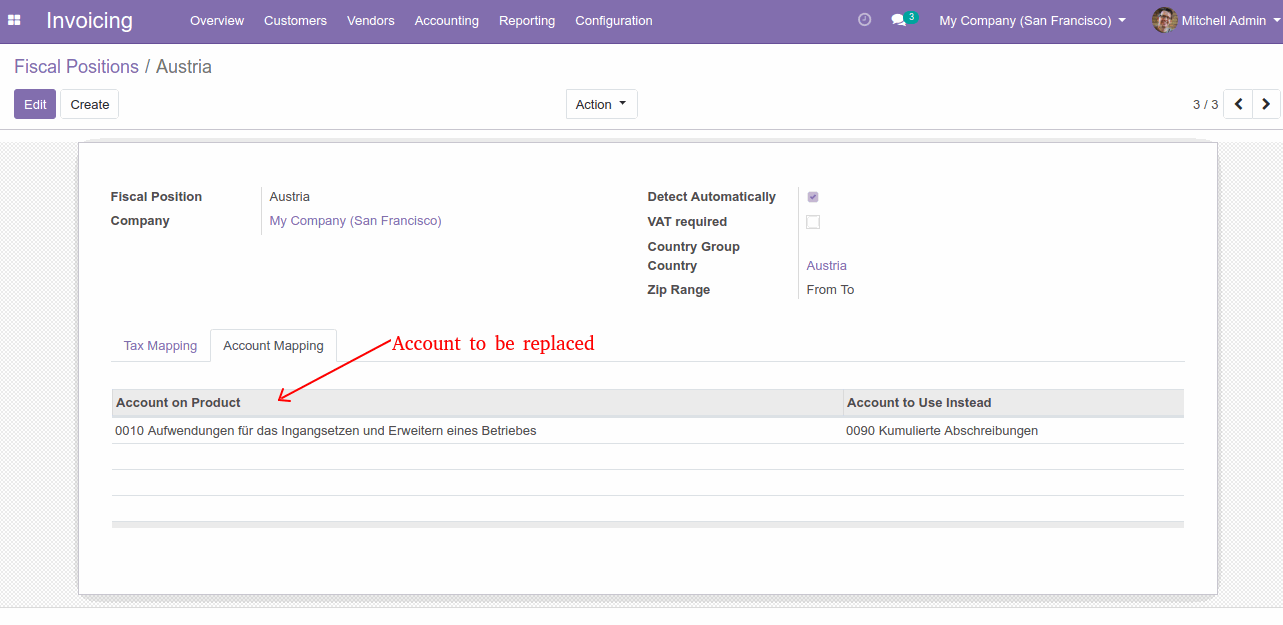1283x625 pixels.
Task: Open the Customers menu
Action: click(x=295, y=20)
